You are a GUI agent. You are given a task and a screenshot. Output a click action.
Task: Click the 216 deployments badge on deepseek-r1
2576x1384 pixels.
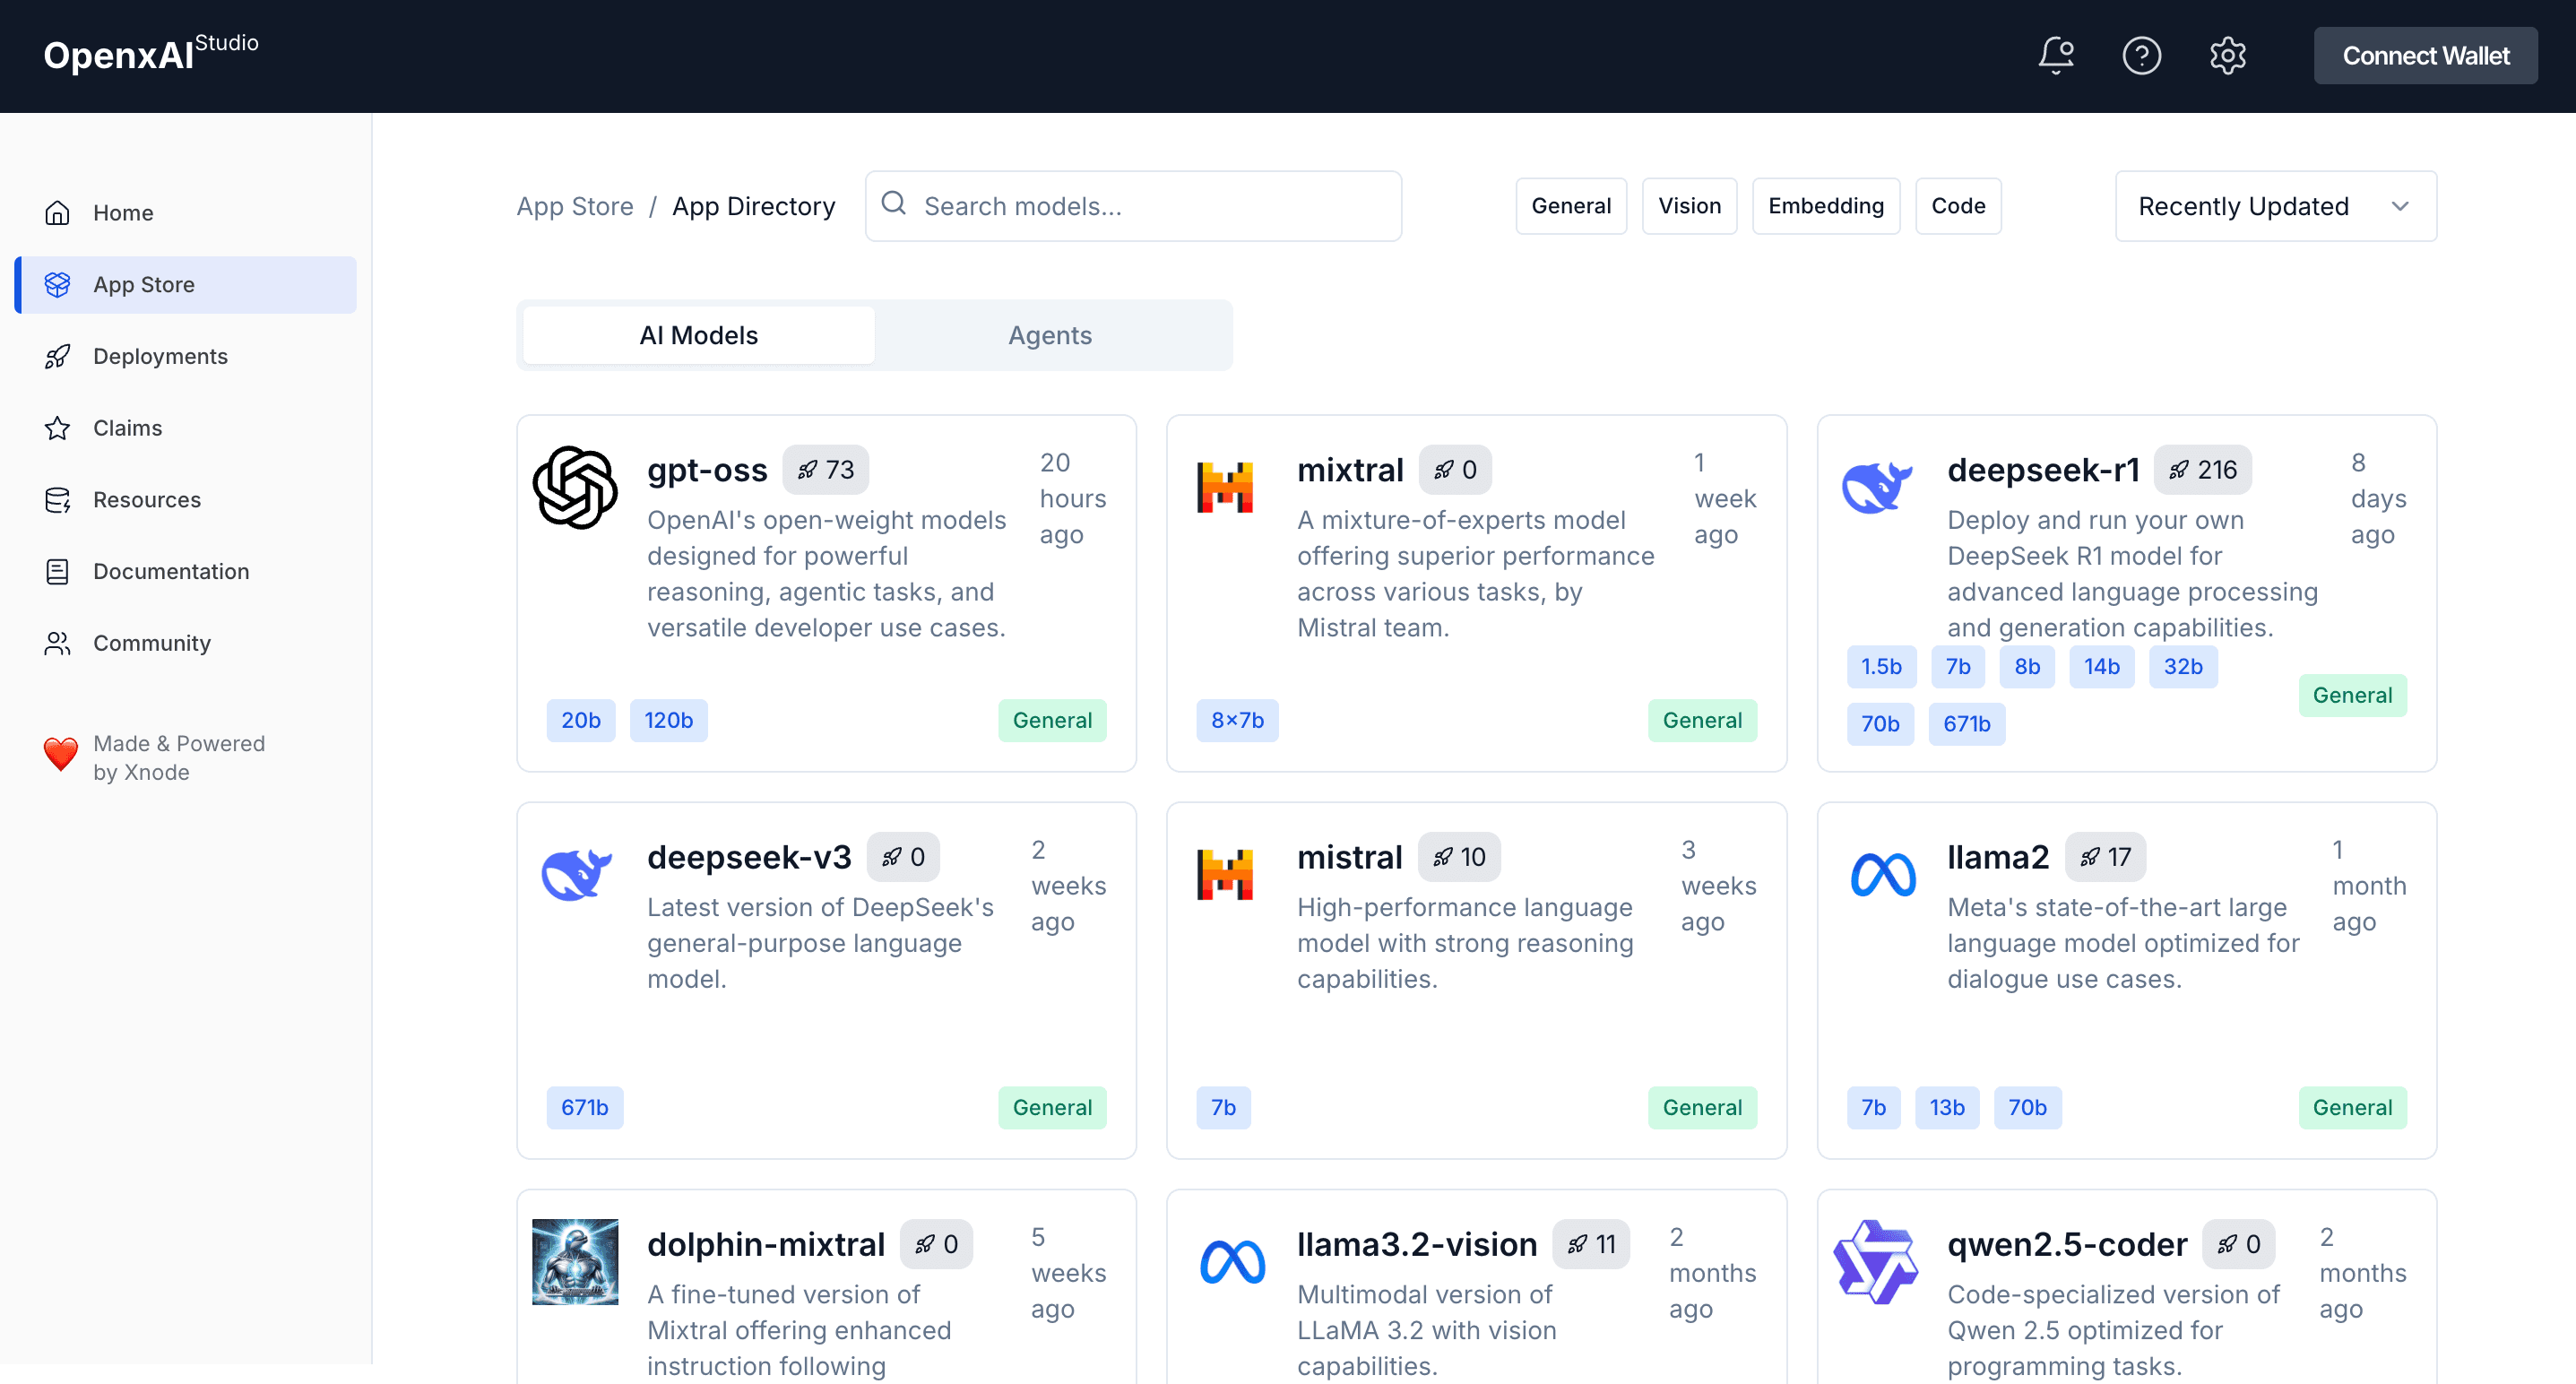point(2203,470)
